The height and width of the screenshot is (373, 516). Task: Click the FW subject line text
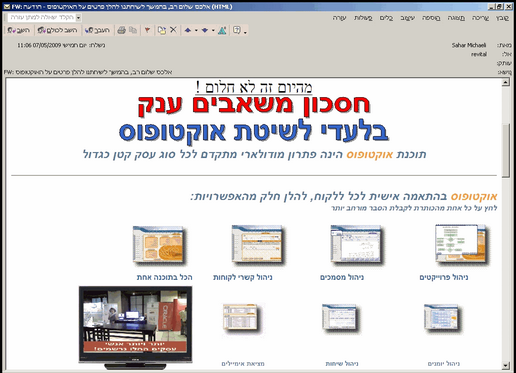[x=88, y=72]
